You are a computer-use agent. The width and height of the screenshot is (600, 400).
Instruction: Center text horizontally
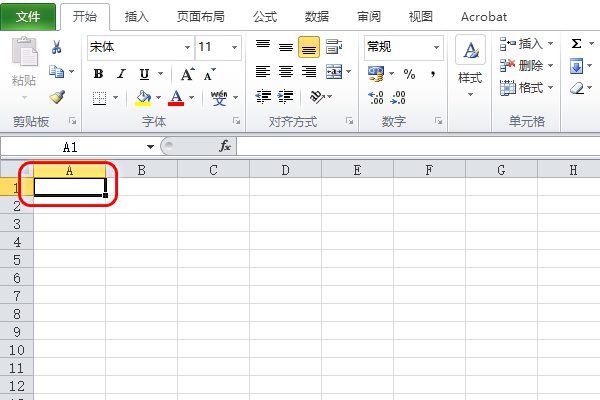[286, 72]
